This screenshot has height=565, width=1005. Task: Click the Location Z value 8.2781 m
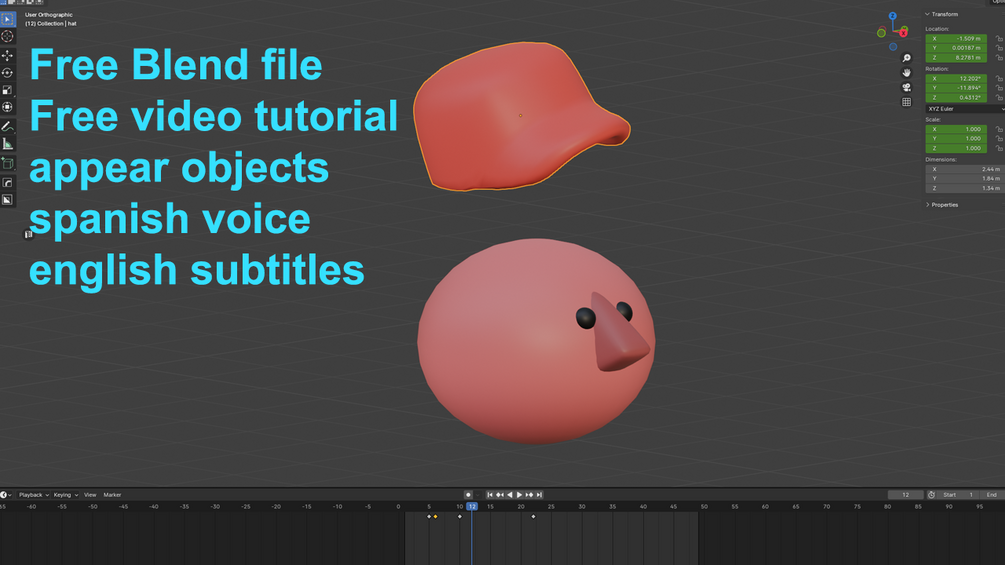pos(956,58)
